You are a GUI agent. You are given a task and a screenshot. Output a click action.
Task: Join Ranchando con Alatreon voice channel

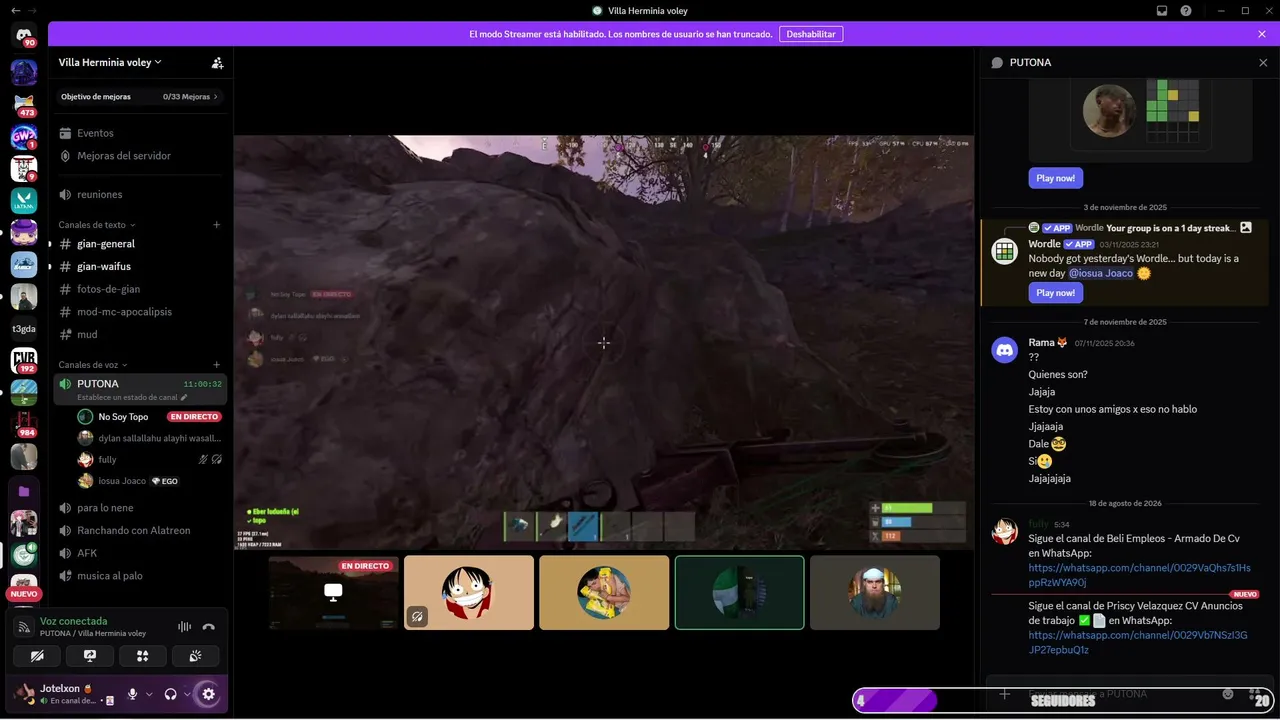click(x=140, y=530)
